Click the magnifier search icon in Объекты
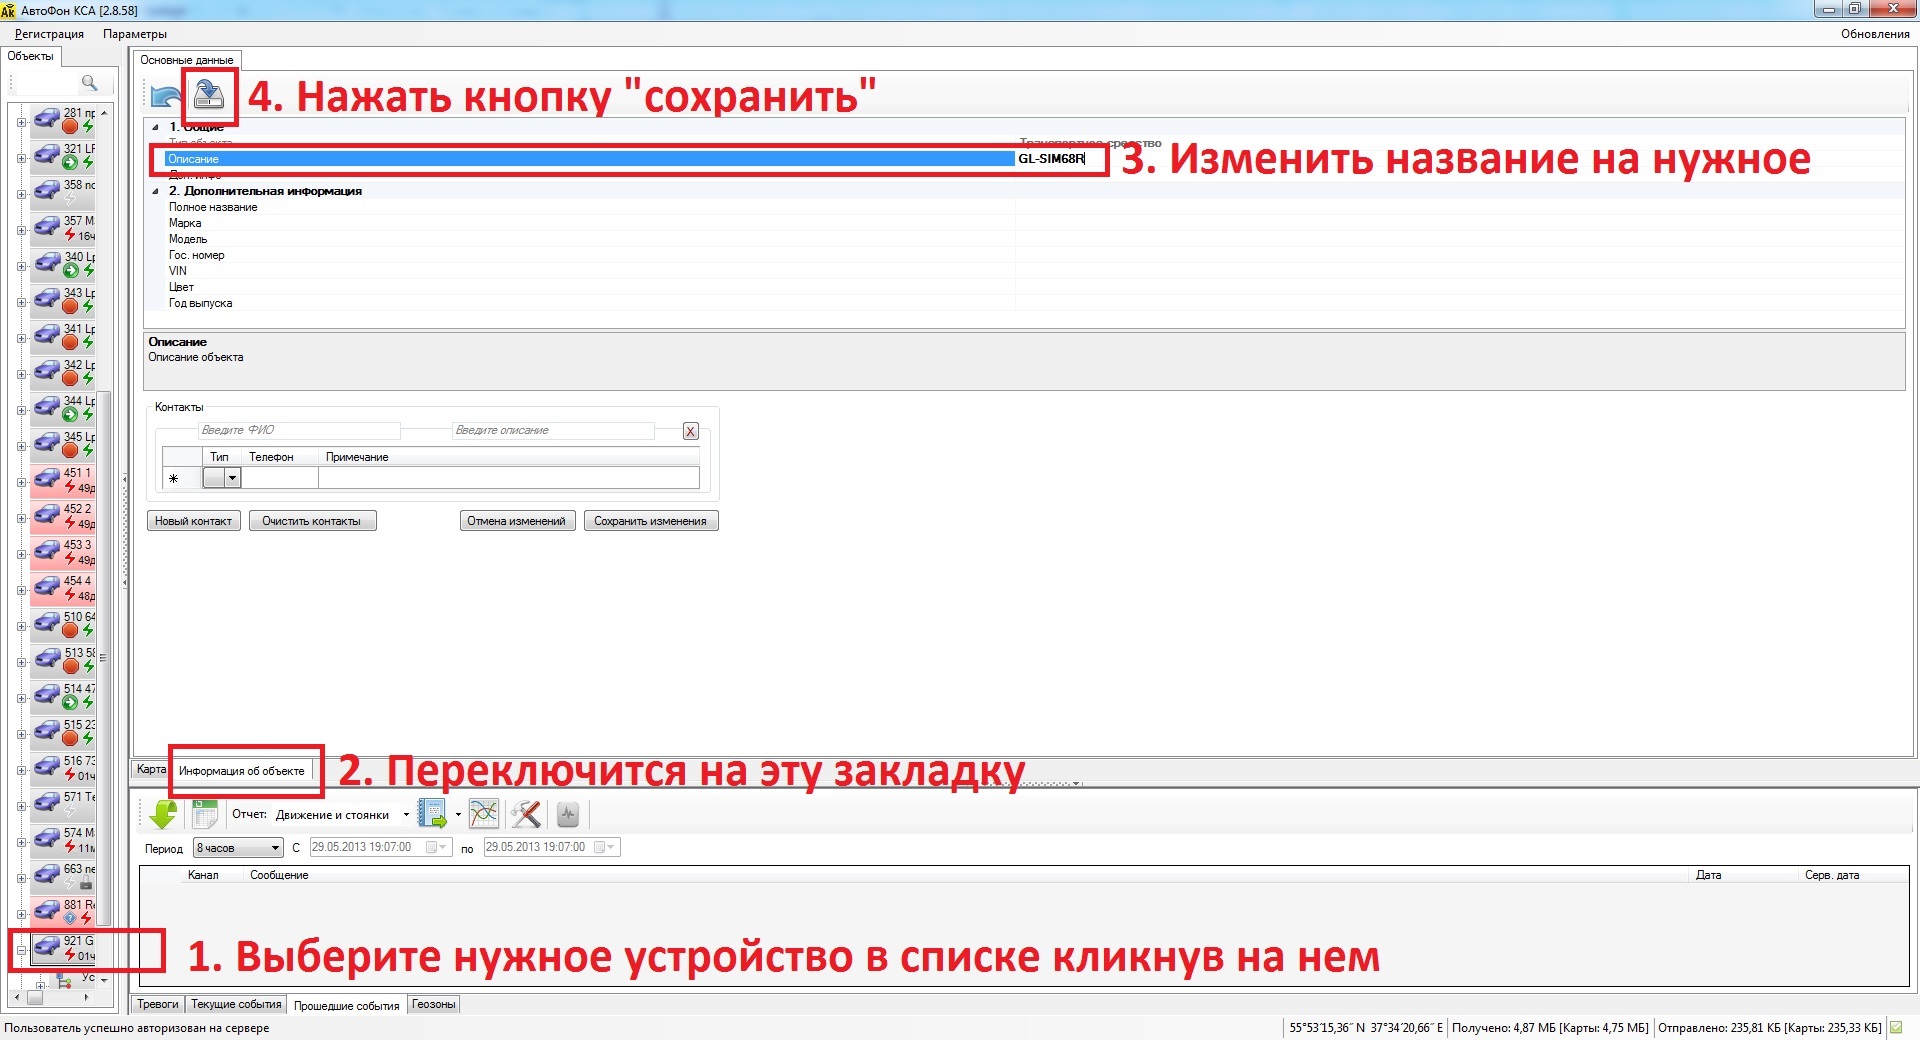1920x1040 pixels. (89, 83)
